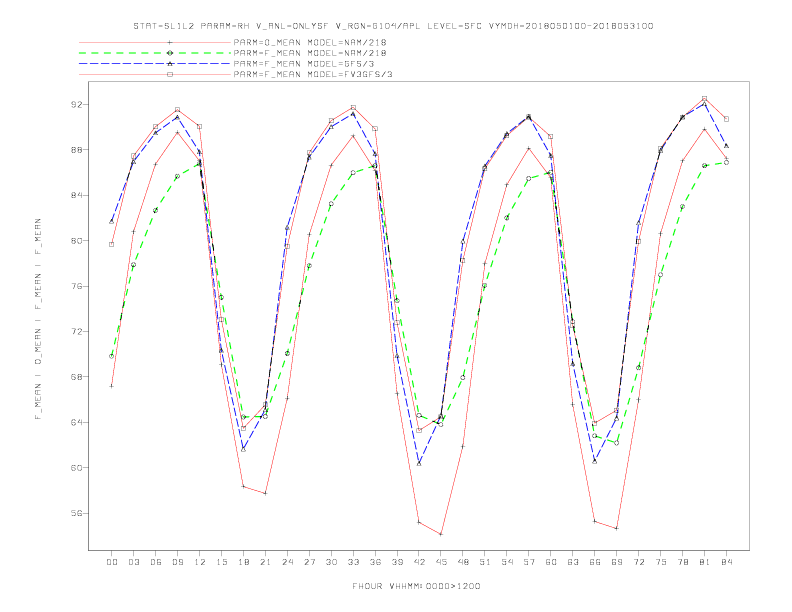
Task: Click y-axis tick value 92
Action: point(77,105)
